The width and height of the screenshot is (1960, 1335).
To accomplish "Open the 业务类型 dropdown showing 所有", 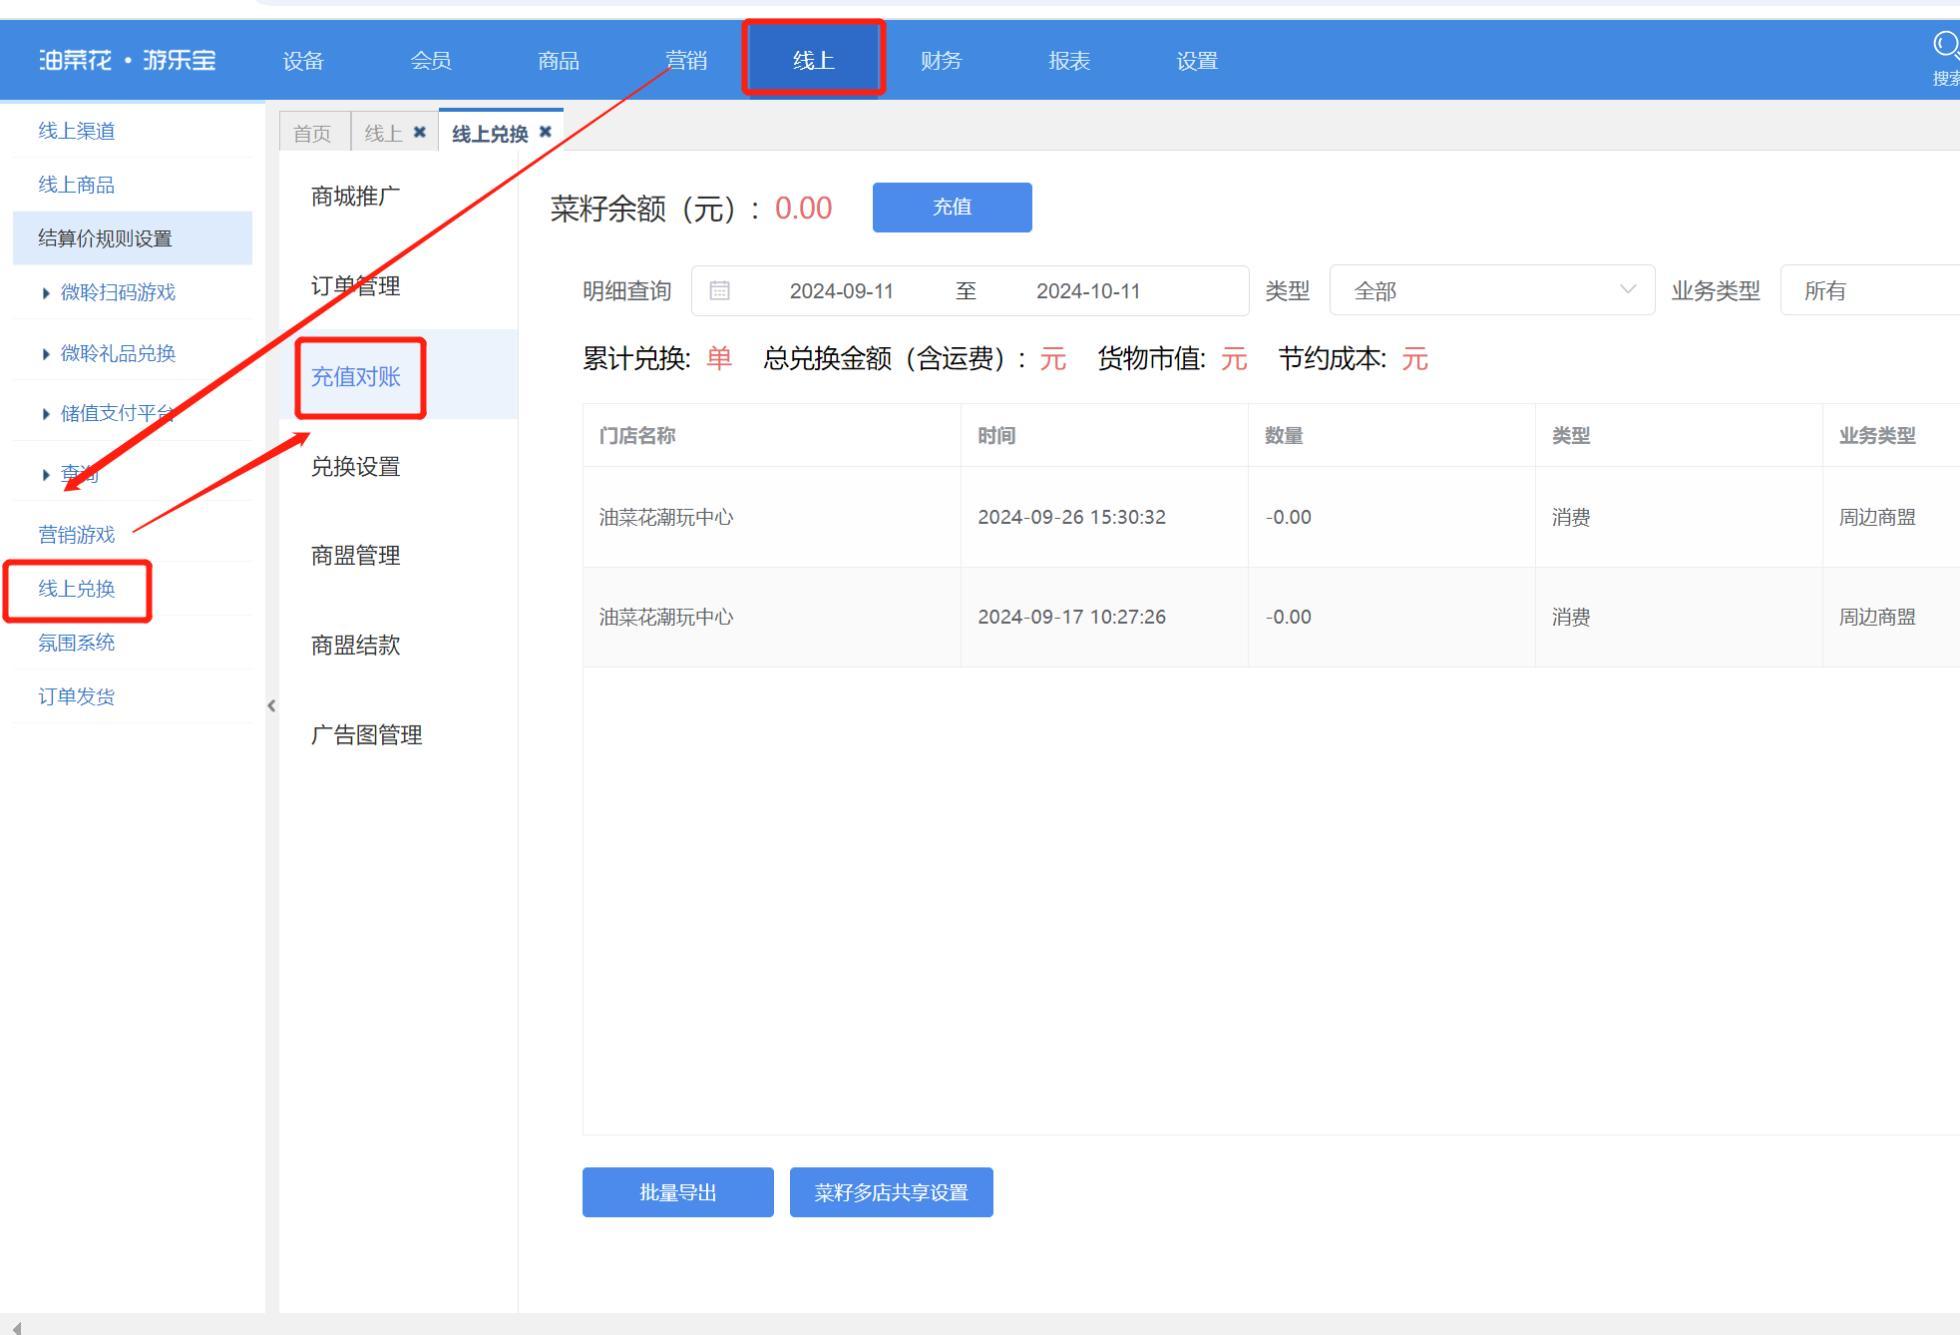I will 1870,291.
